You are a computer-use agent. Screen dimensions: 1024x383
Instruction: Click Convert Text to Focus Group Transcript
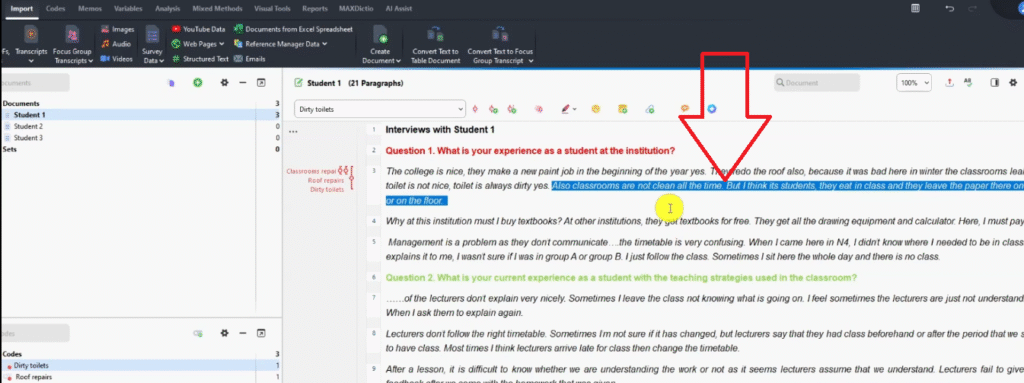pyautogui.click(x=500, y=44)
